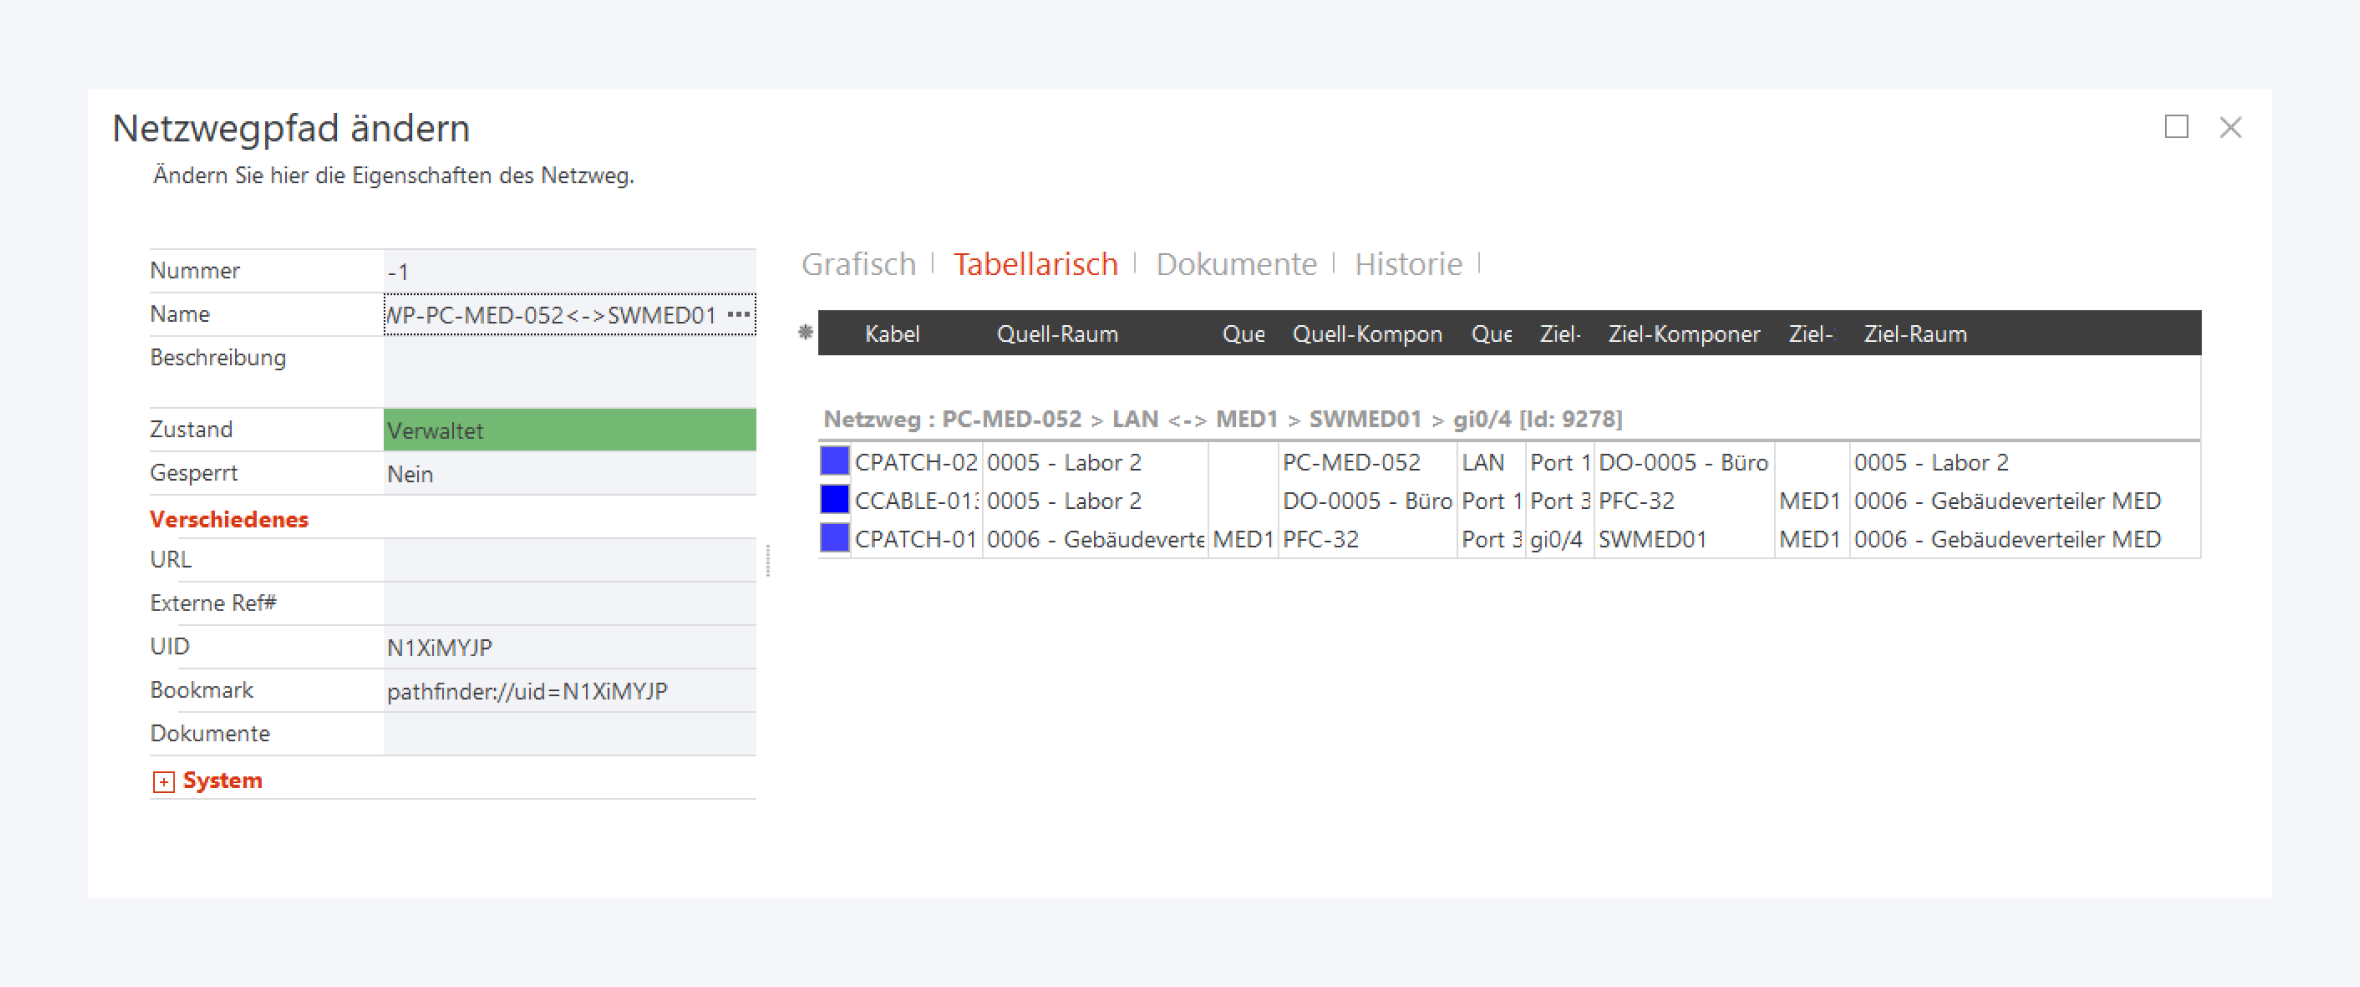This screenshot has height=987, width=2360.
Task: Click the blue swatch for CCABLE-01
Action: 834,499
